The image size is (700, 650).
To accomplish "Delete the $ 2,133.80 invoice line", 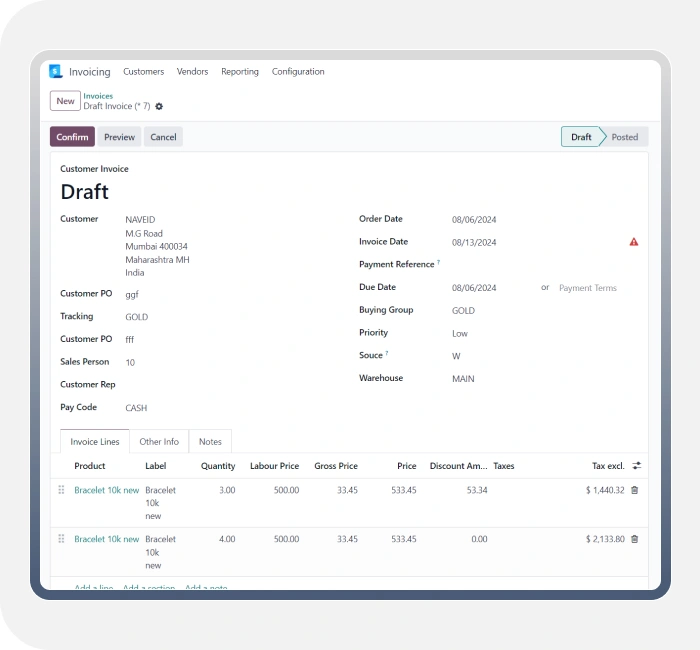I will click(634, 539).
